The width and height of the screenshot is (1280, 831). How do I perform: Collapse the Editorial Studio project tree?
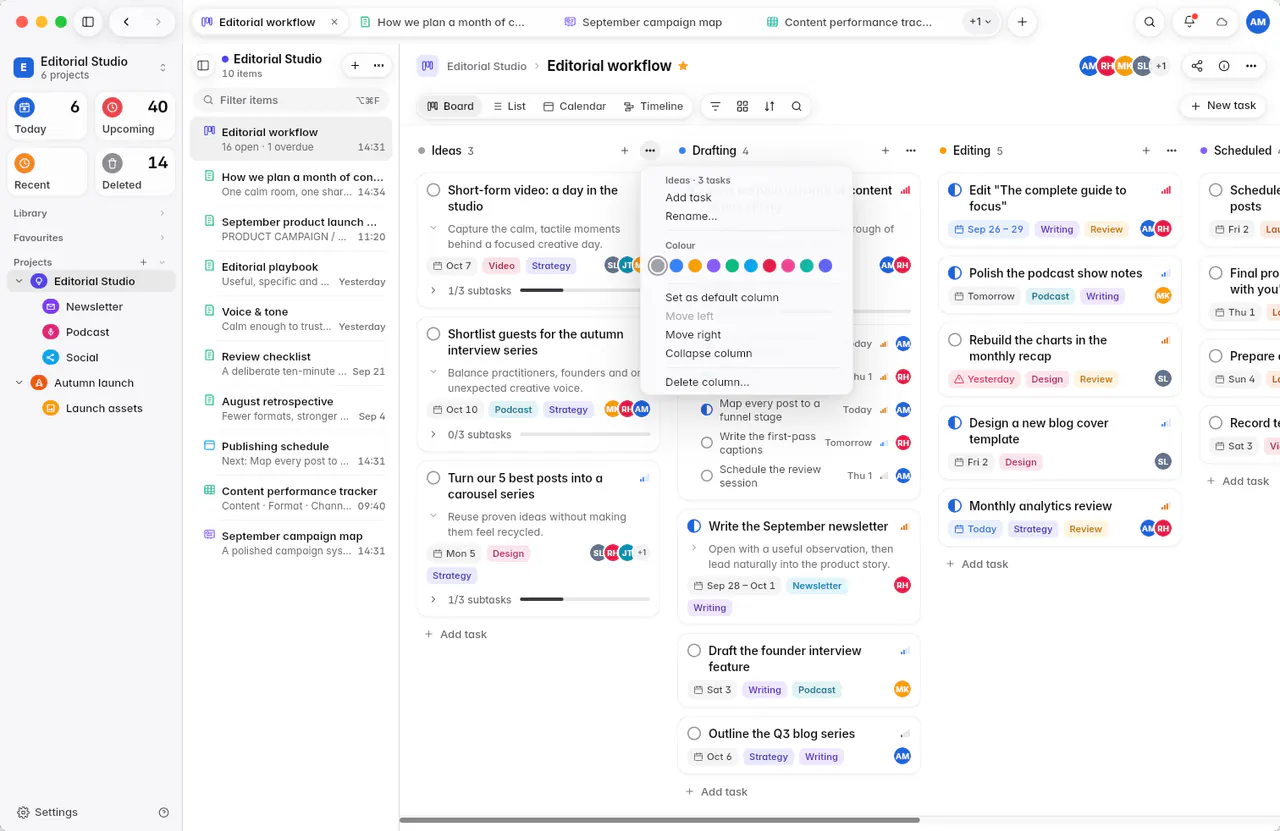19,281
